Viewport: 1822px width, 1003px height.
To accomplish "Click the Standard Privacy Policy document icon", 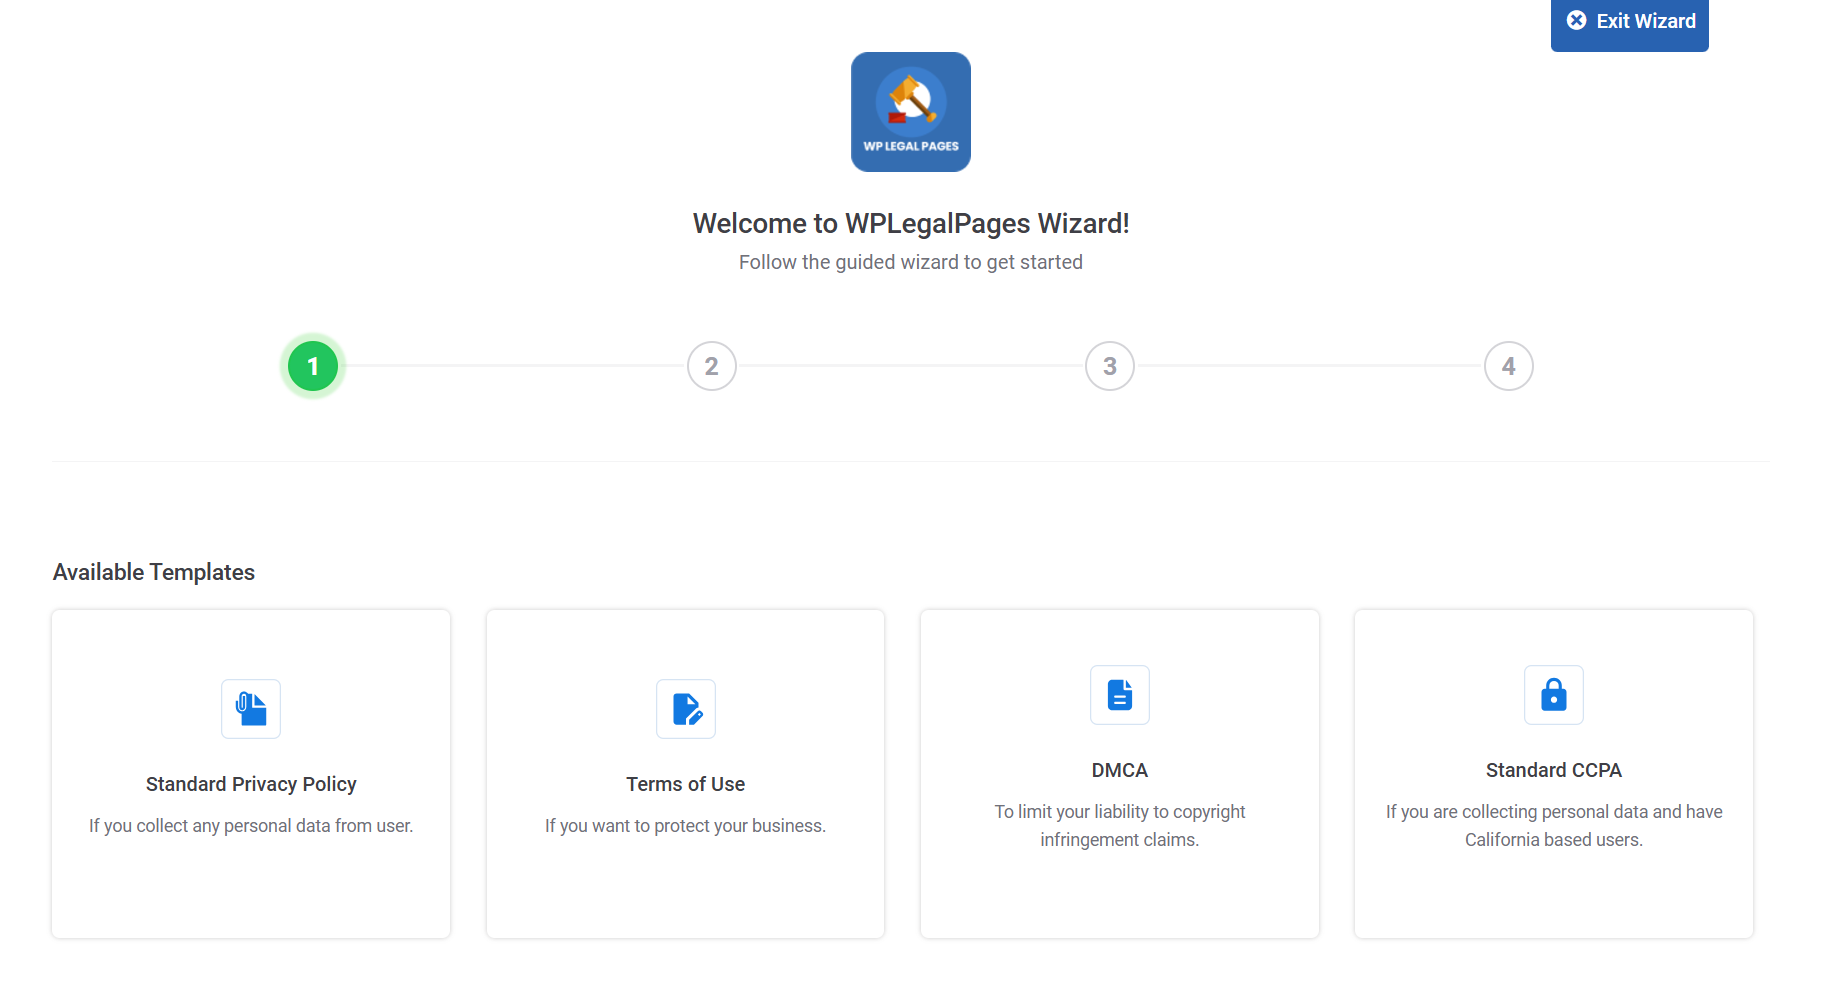I will [x=251, y=709].
